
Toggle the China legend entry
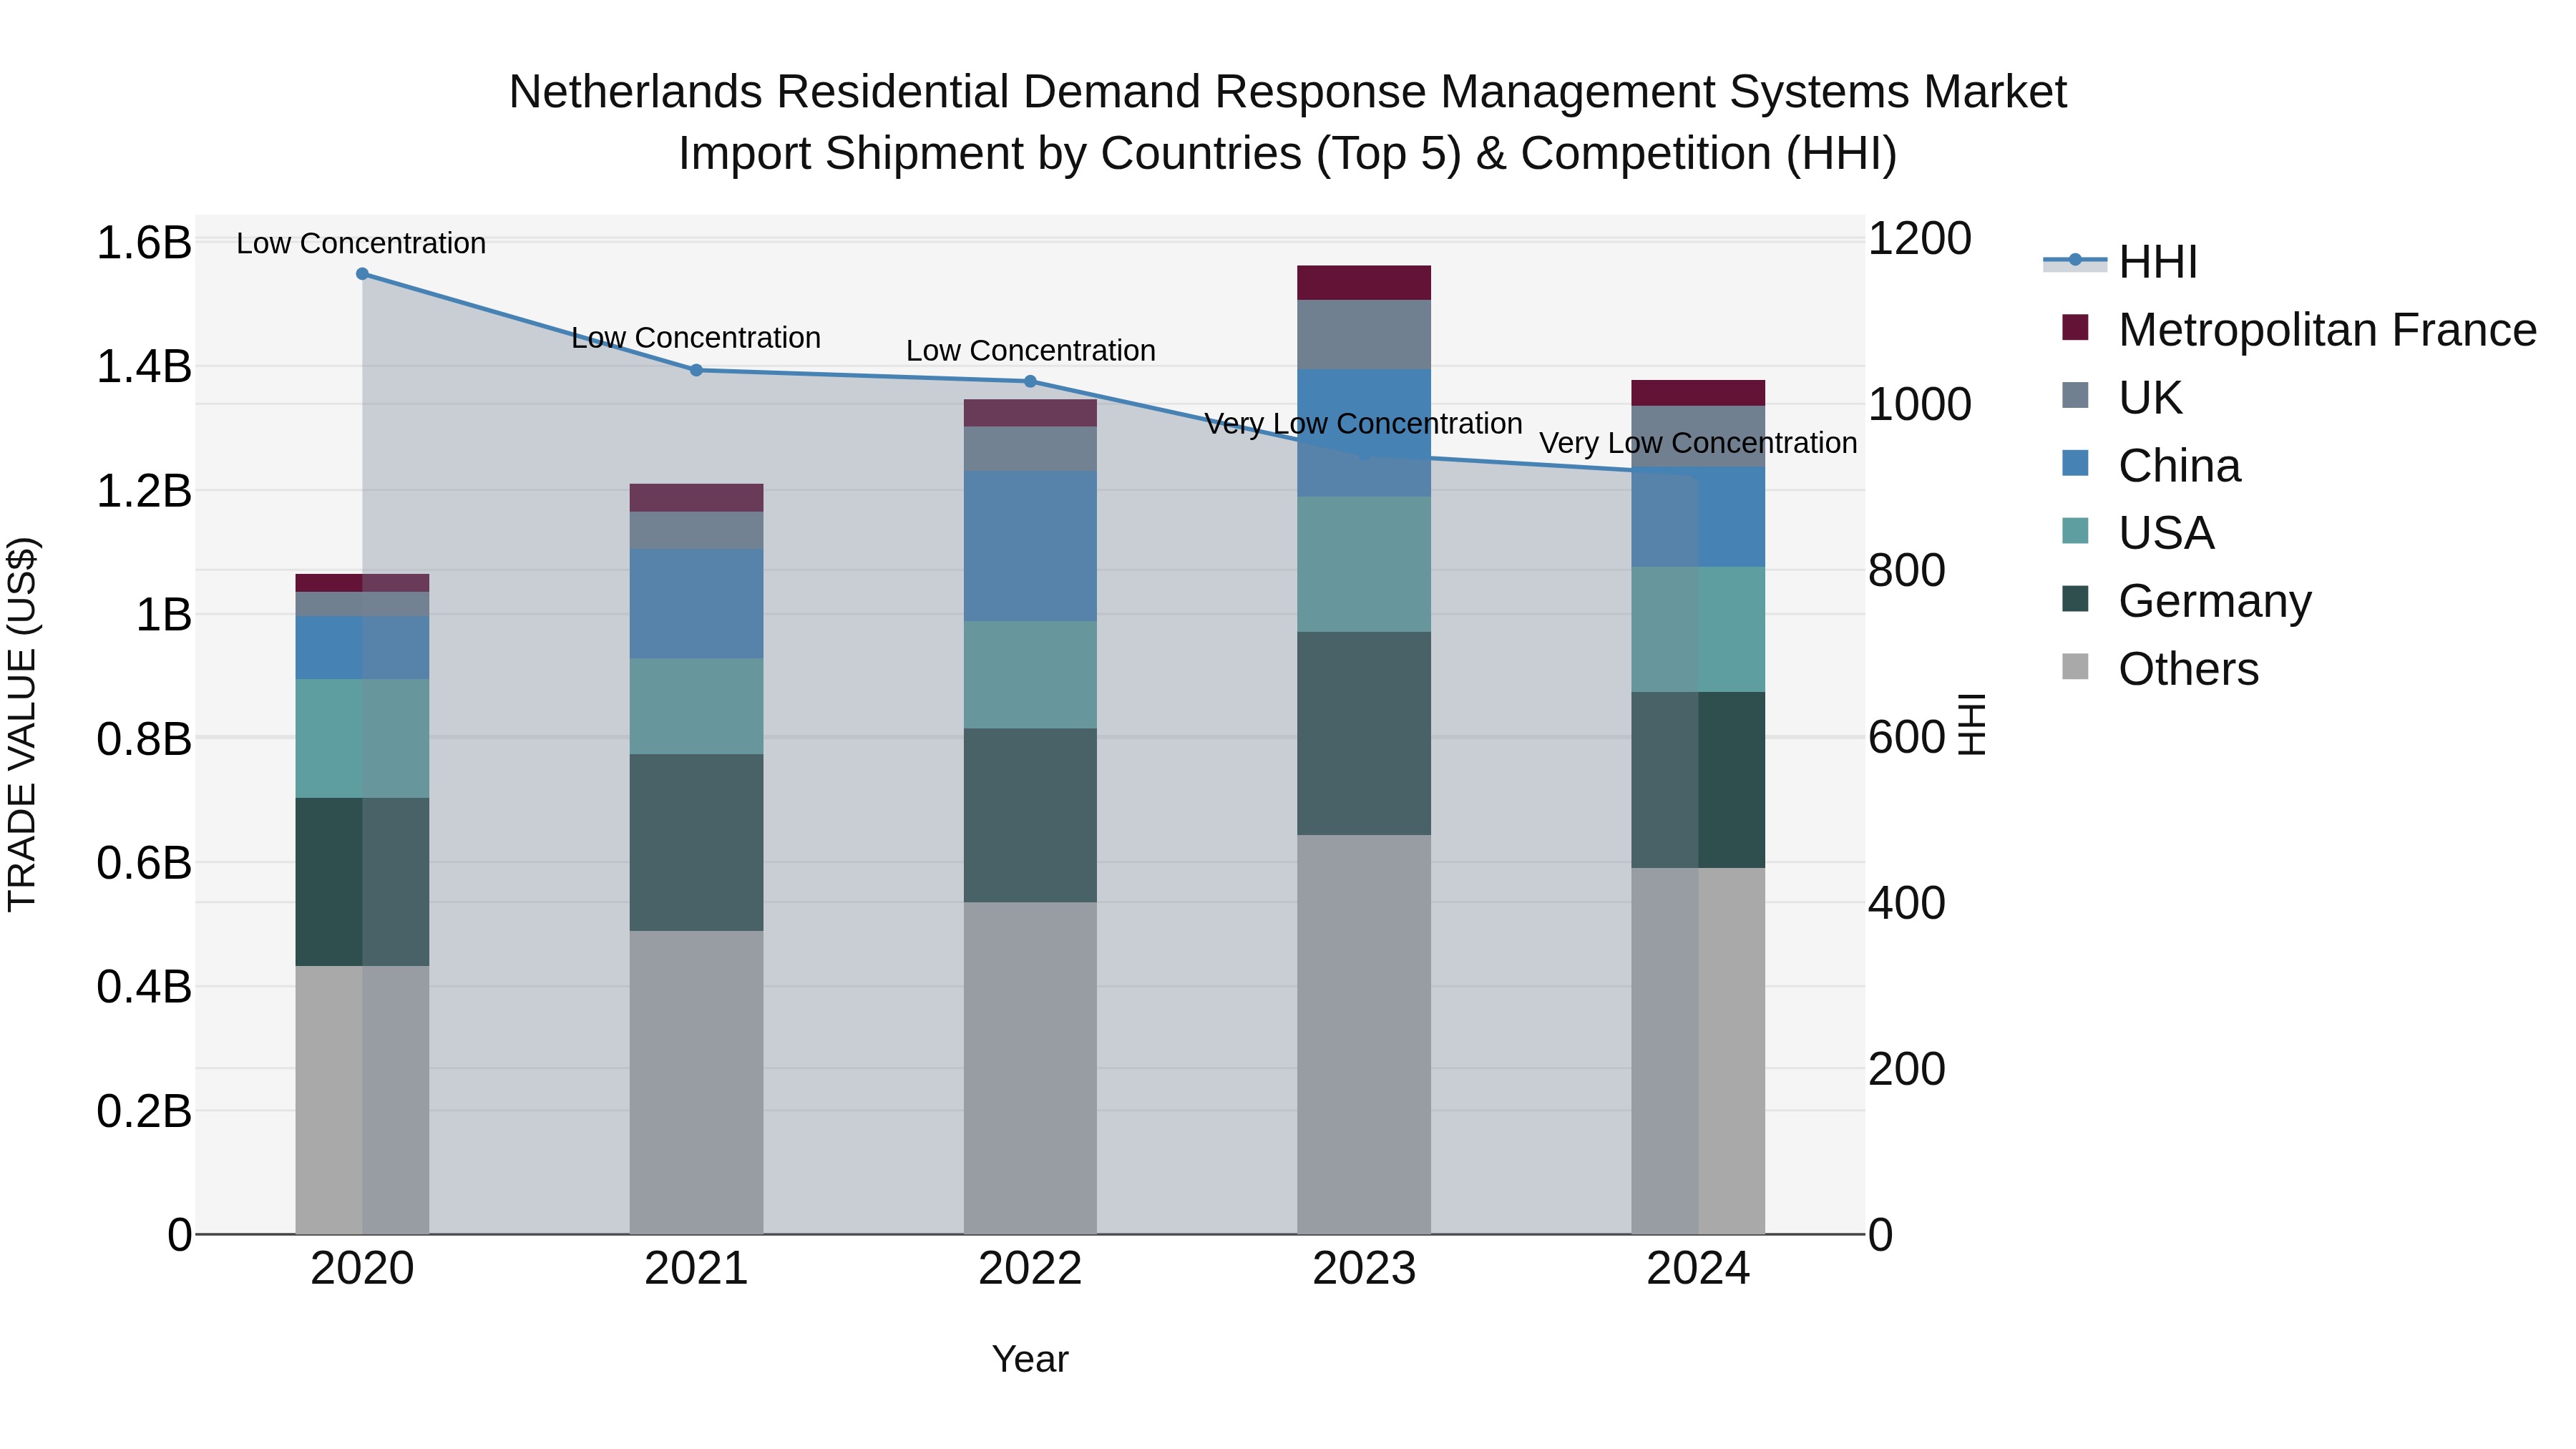2150,465
